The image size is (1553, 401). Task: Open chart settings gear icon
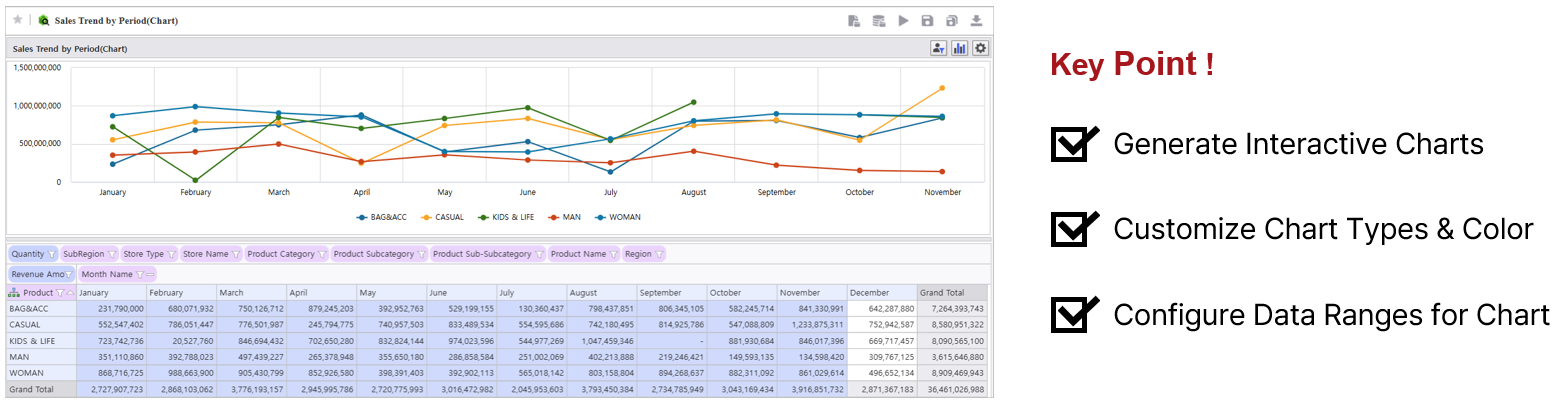(980, 48)
